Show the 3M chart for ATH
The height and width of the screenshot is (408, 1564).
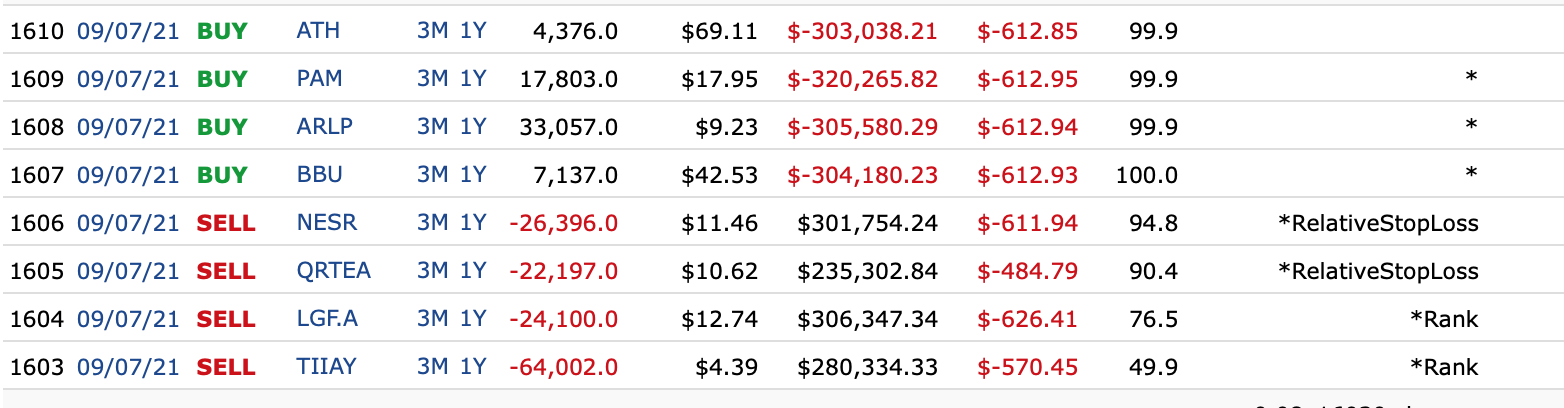point(433,31)
